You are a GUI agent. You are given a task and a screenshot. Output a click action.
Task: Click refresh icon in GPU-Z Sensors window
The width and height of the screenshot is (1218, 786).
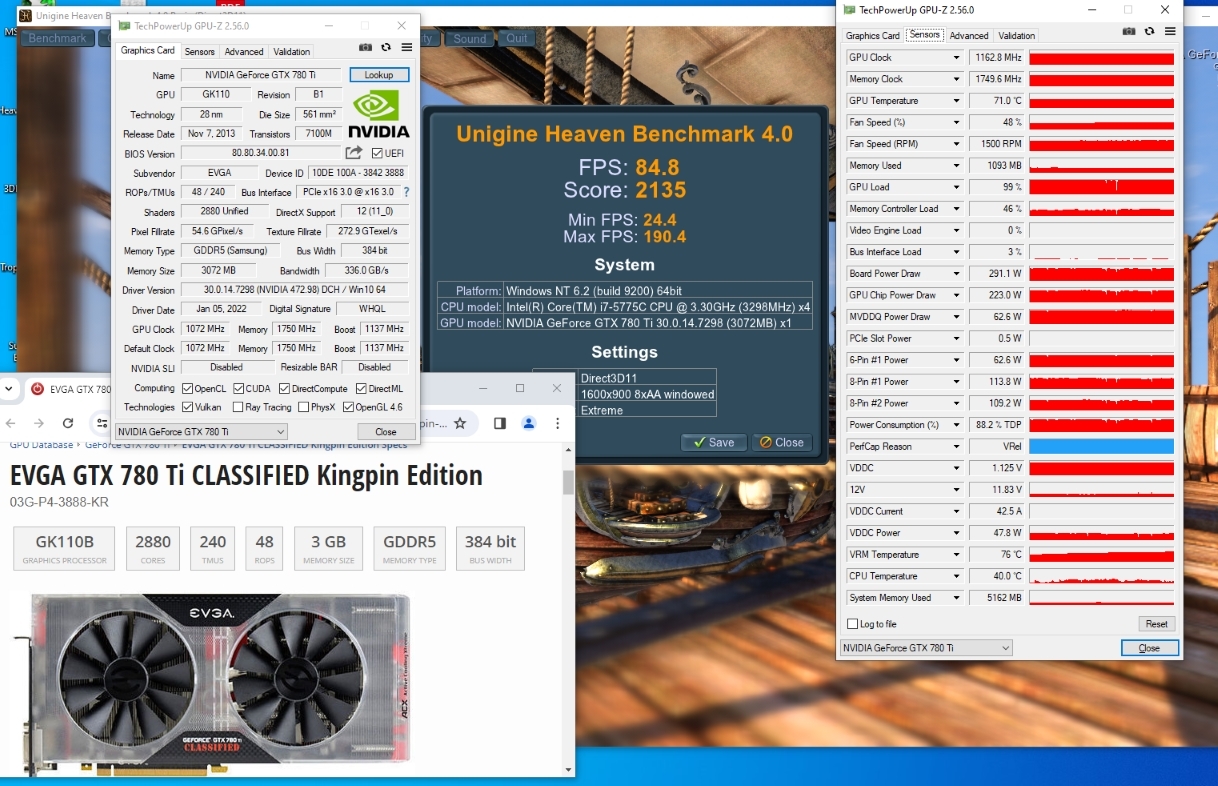[1149, 31]
